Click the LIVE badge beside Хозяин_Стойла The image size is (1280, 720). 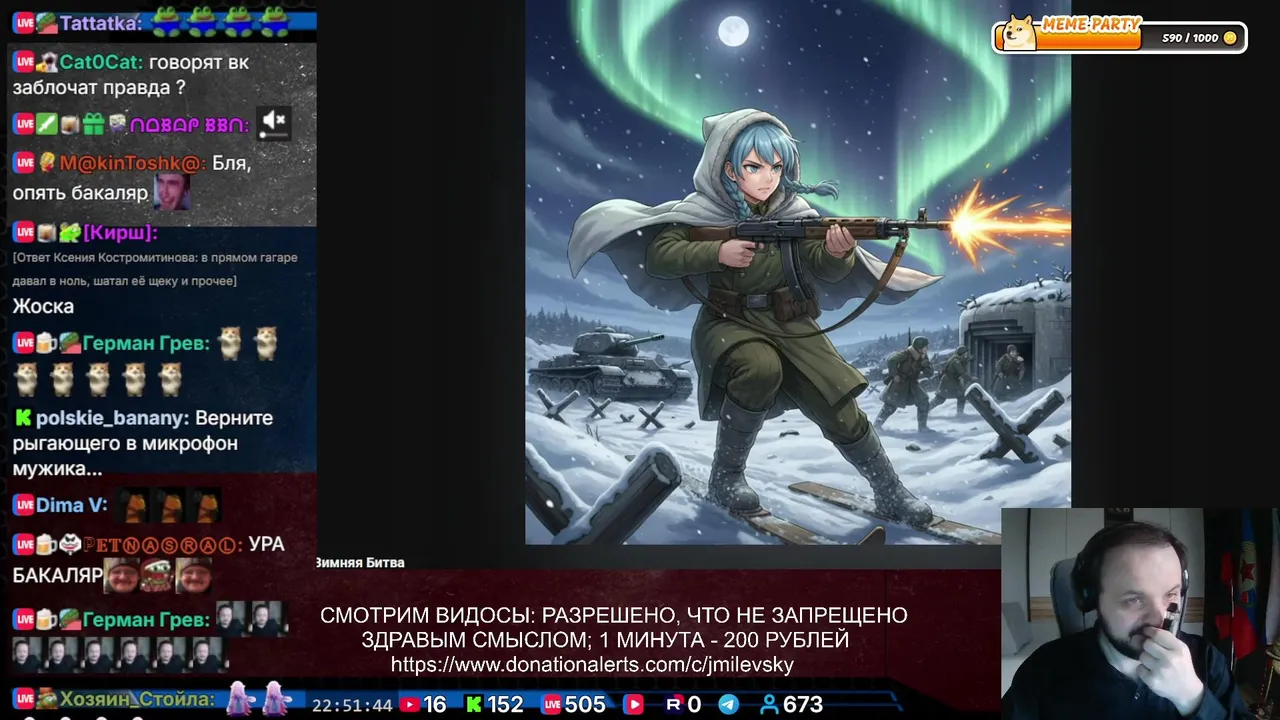[x=24, y=698]
